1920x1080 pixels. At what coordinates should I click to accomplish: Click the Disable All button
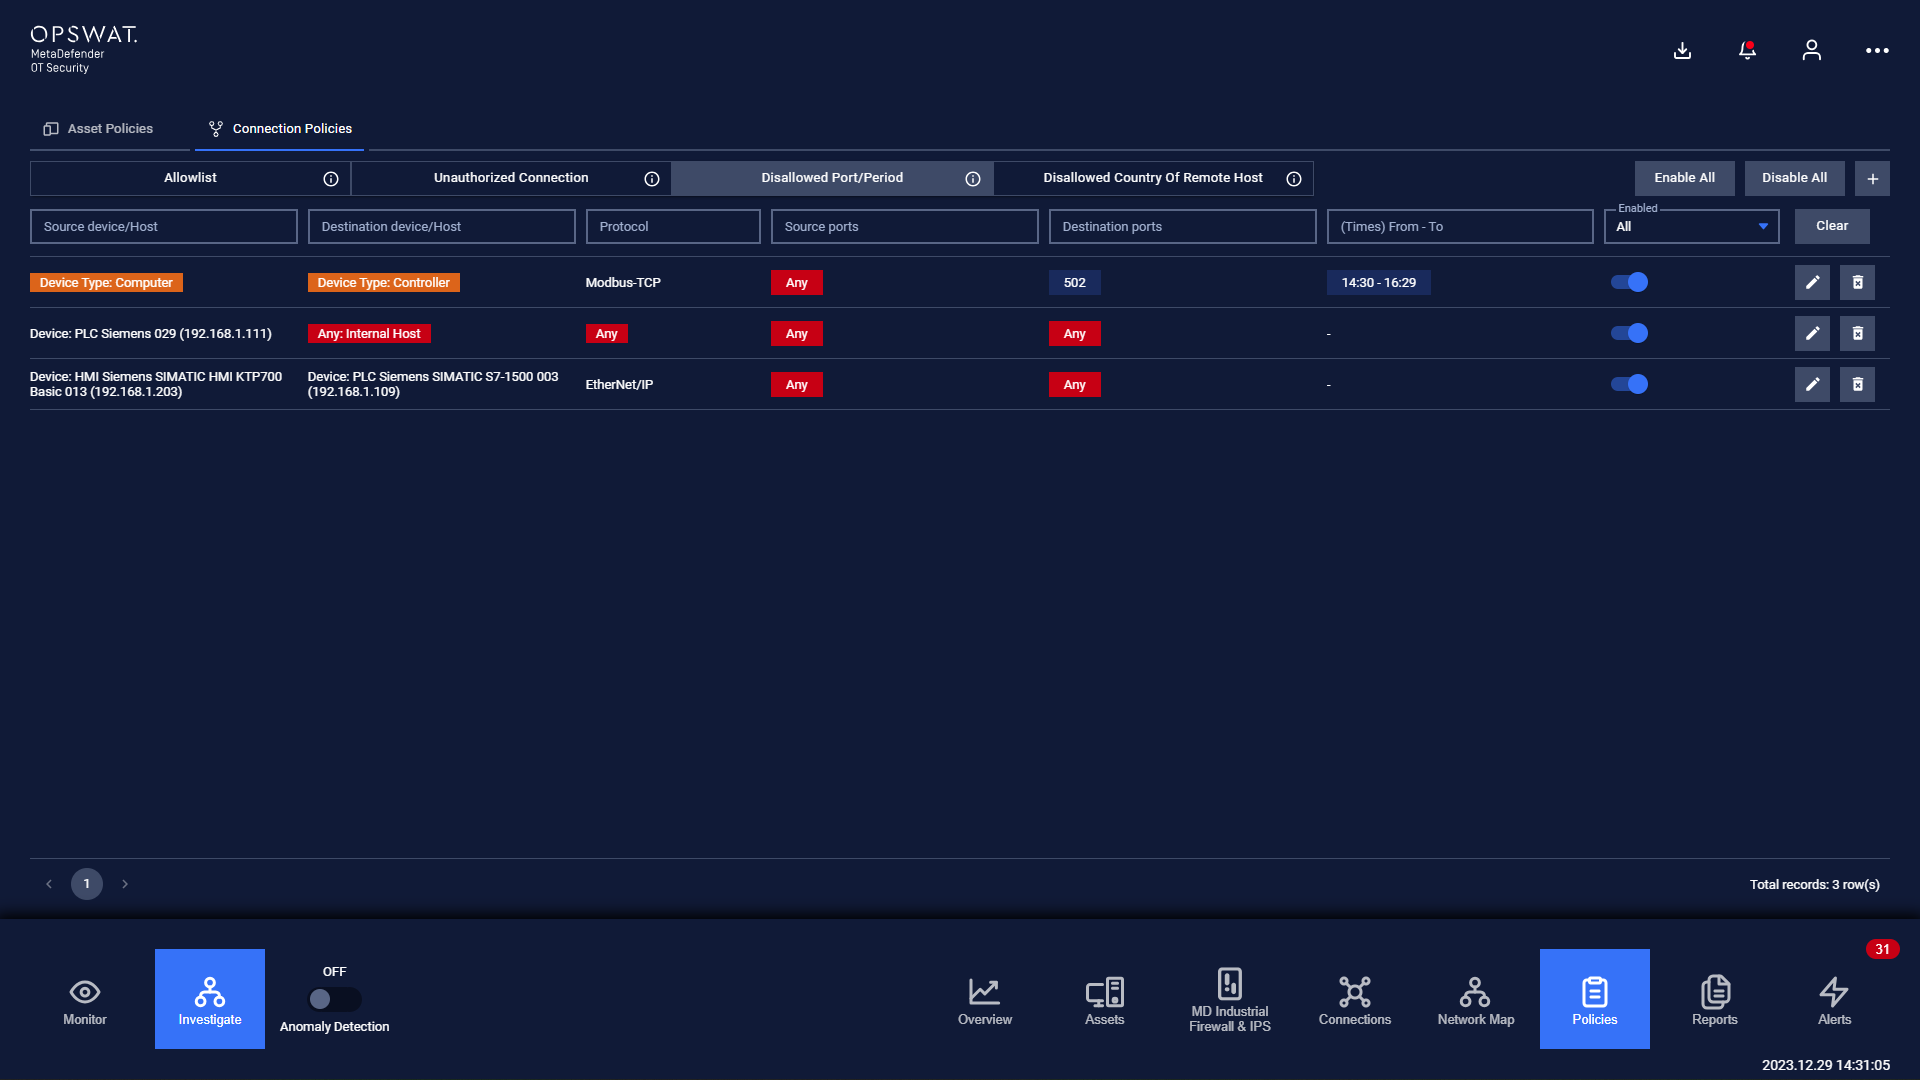coord(1794,178)
